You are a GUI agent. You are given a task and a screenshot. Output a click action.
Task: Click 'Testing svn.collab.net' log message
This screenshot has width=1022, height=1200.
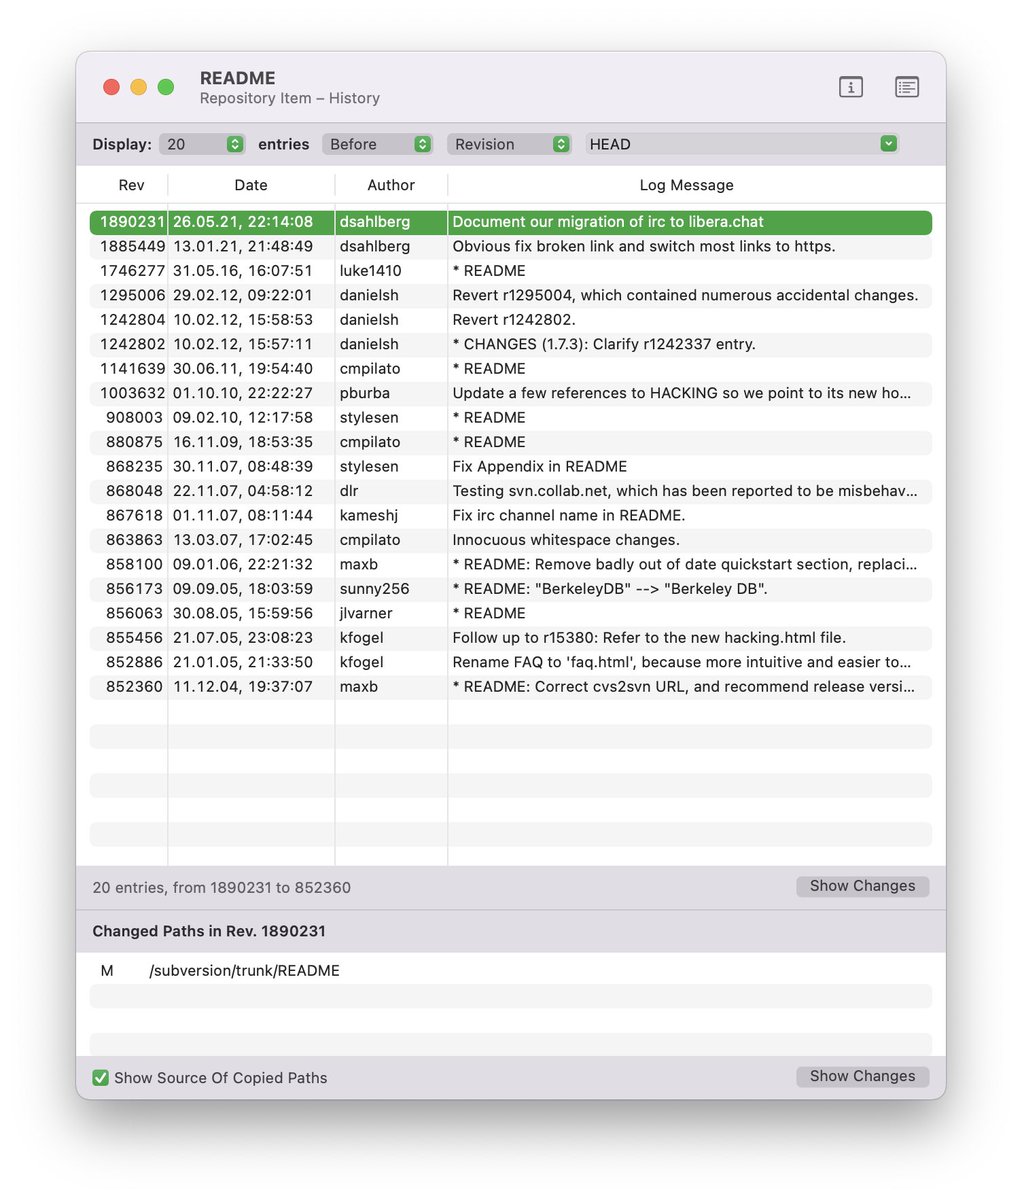tap(685, 491)
